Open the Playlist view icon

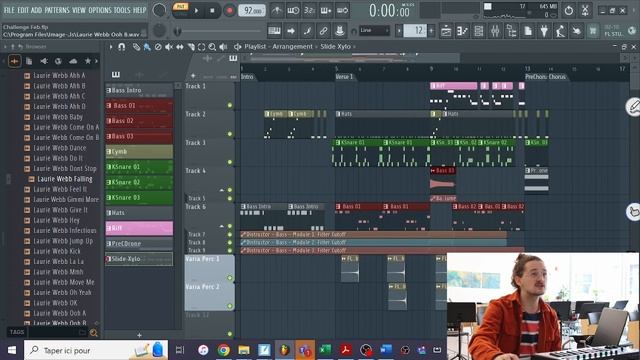pos(446,31)
